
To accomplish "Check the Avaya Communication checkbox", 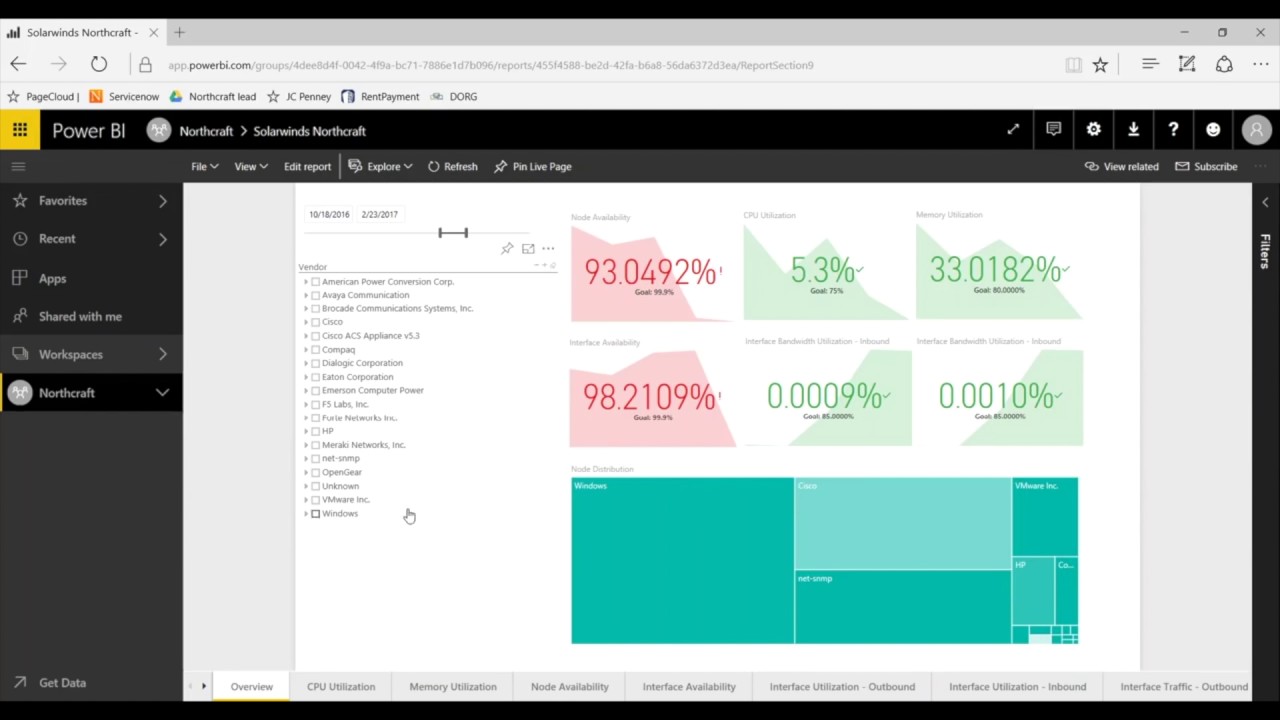I will coord(316,295).
